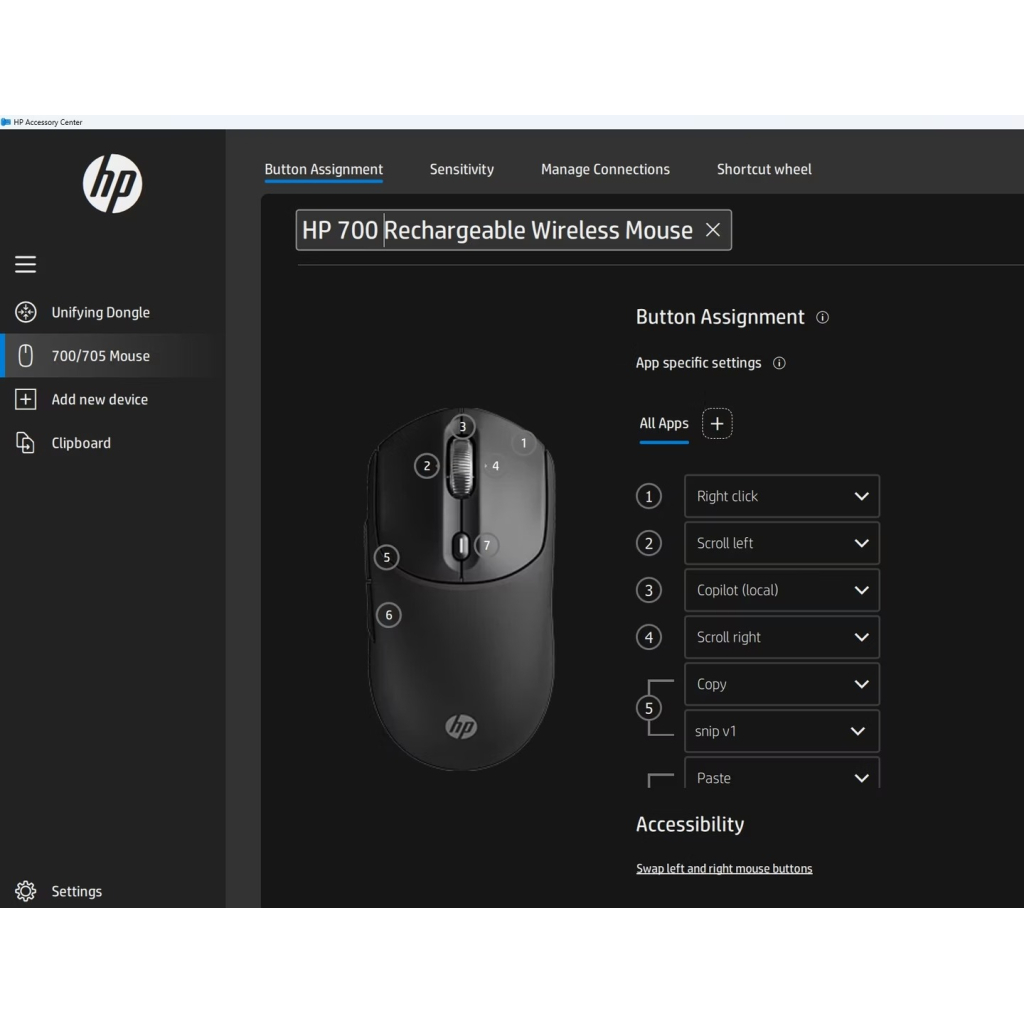The width and height of the screenshot is (1024, 1024).
Task: Click the HP logo in the sidebar
Action: pos(112,184)
